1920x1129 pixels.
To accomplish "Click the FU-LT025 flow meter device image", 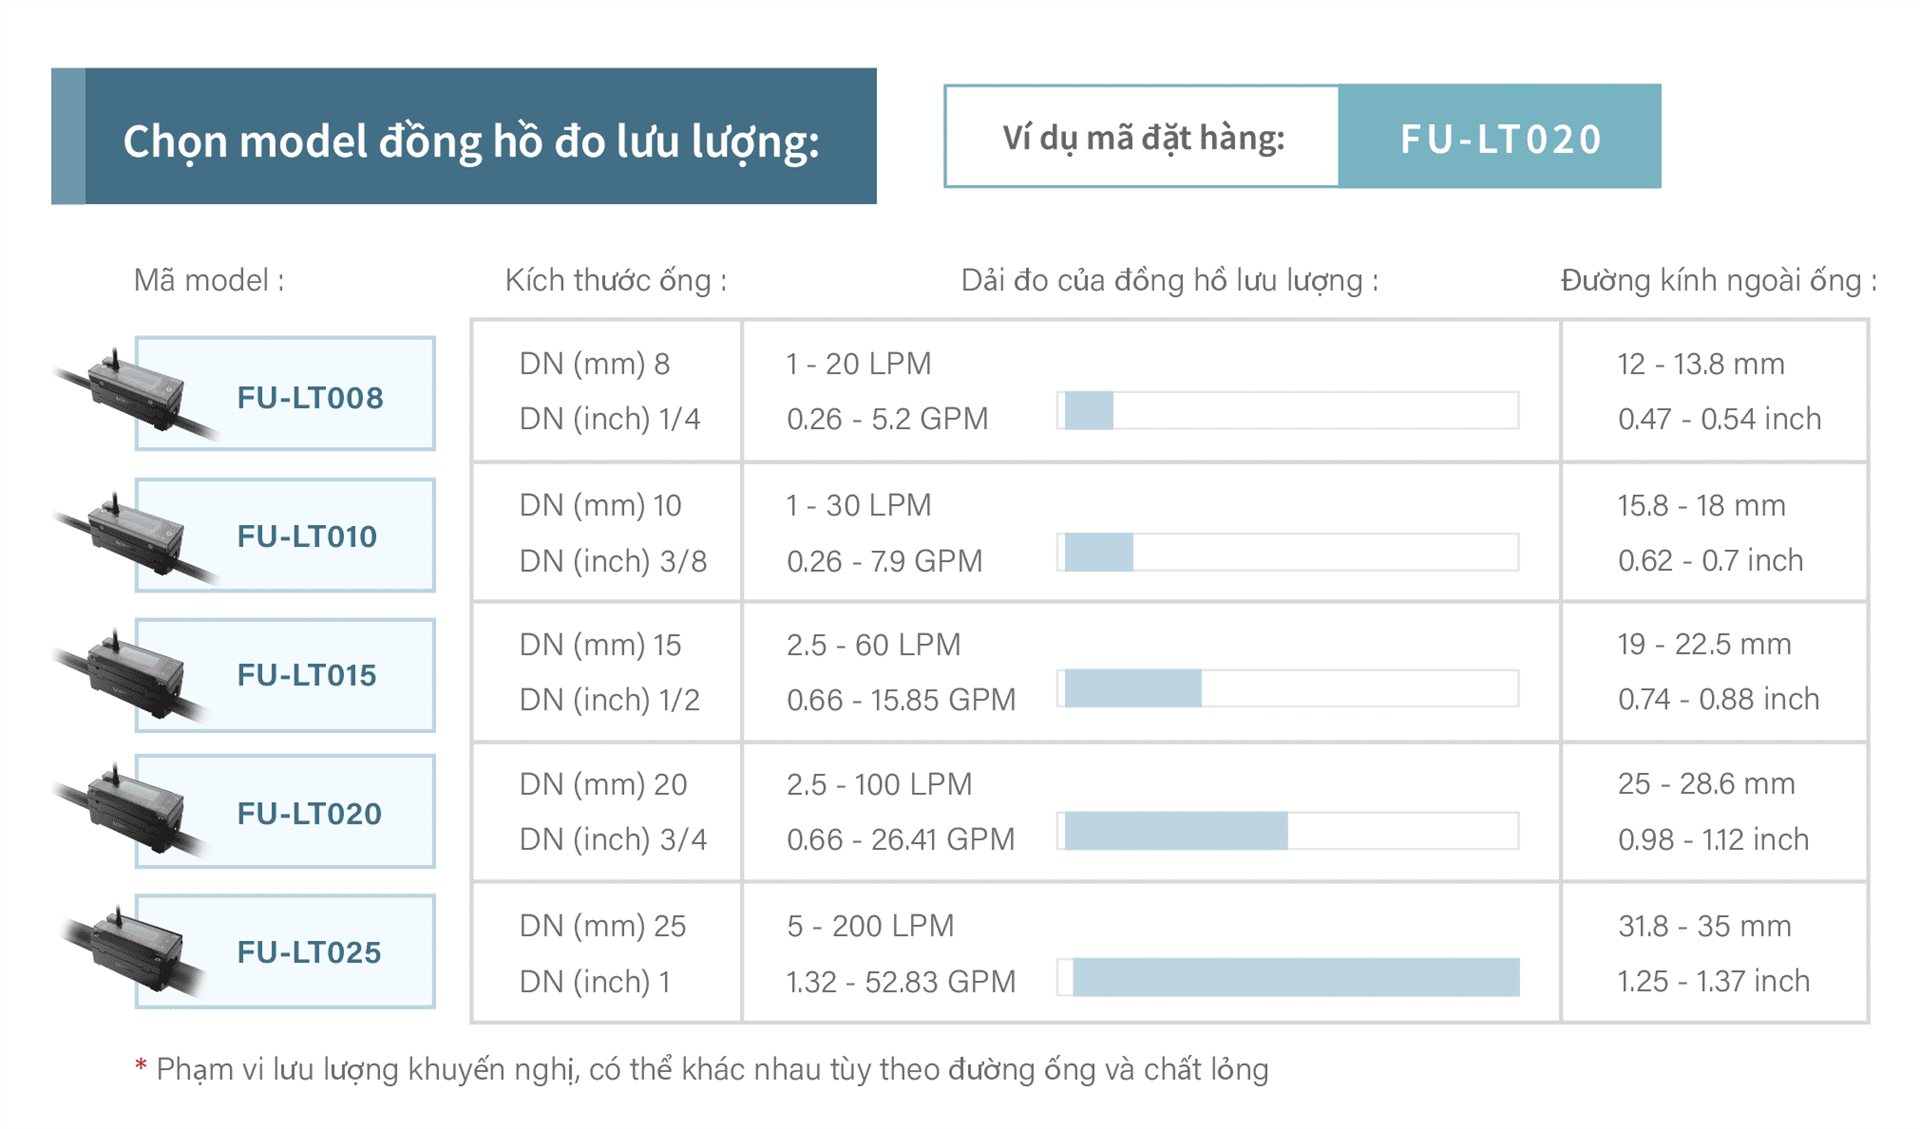I will tap(128, 949).
